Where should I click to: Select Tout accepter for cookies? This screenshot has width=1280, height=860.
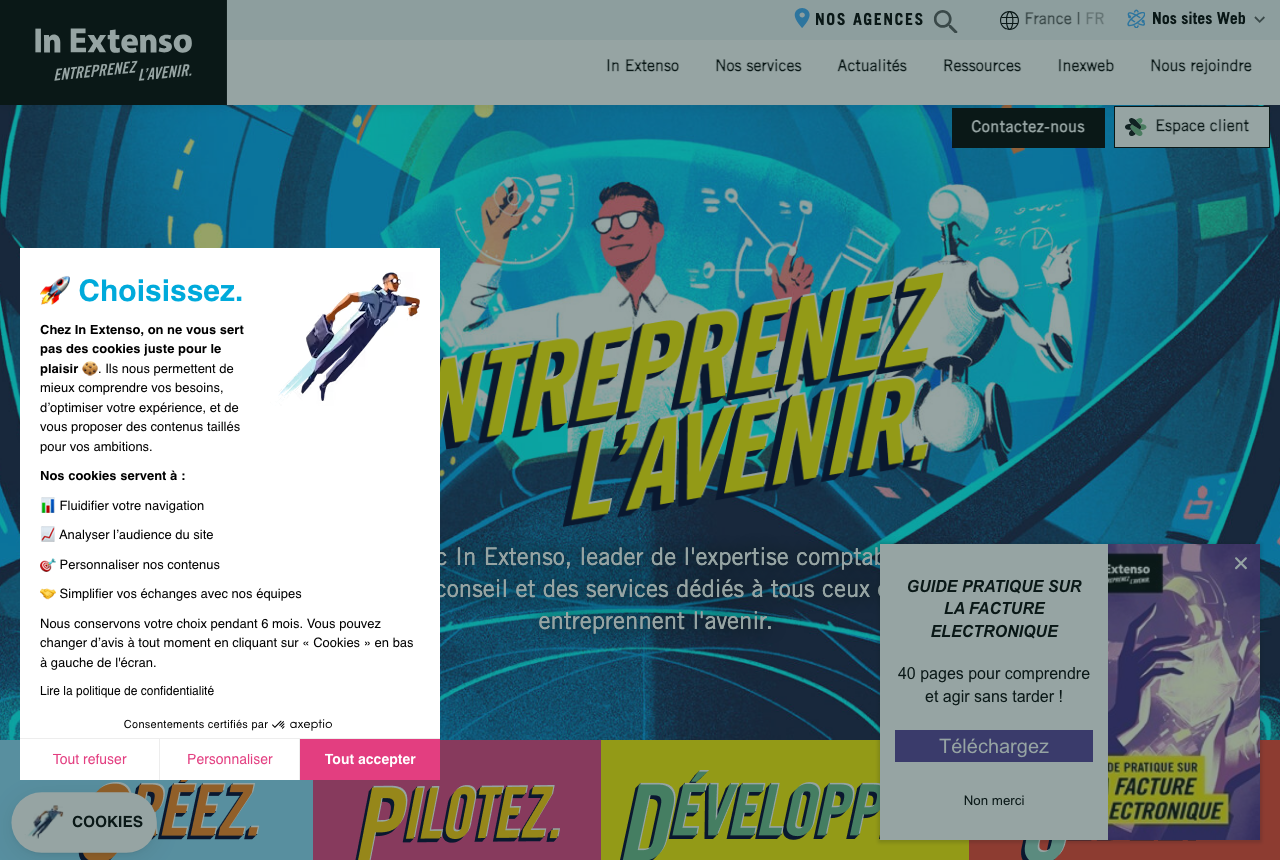coord(370,760)
